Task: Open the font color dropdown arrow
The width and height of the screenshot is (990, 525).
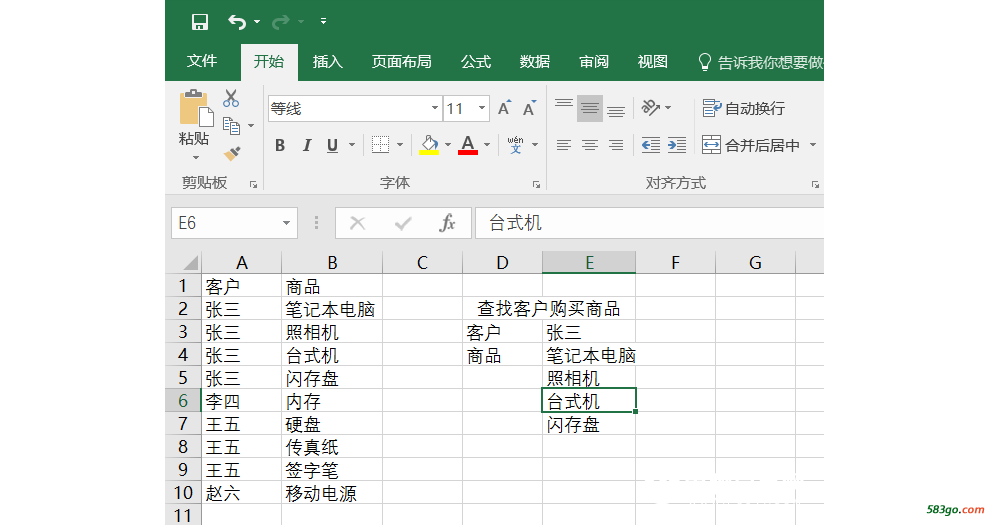Action: 487,145
